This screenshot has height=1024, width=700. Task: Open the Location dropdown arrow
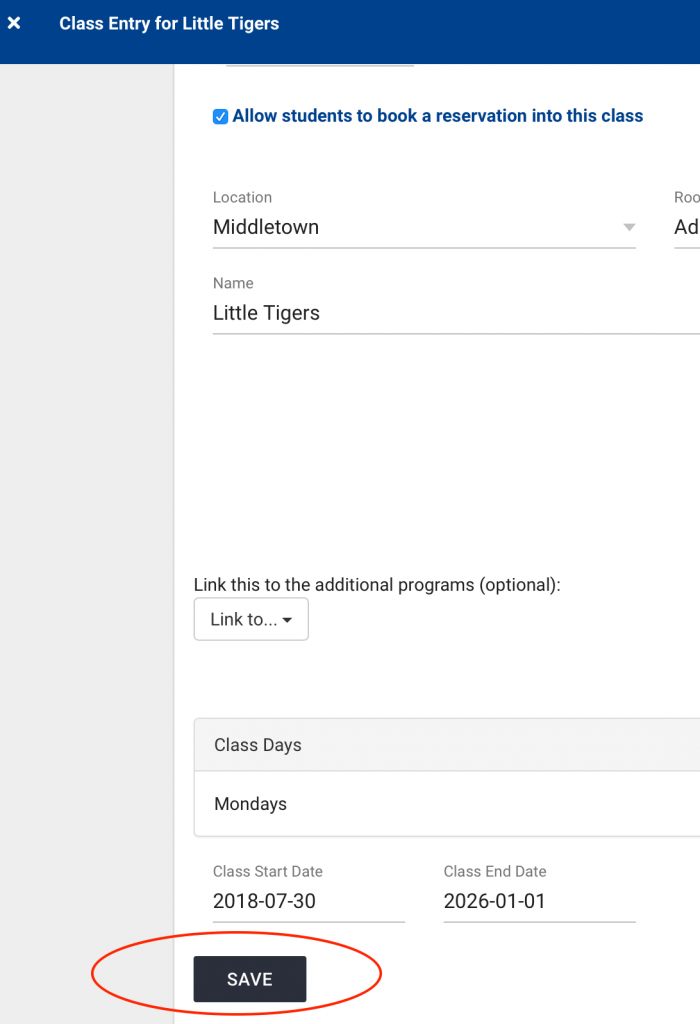[x=630, y=227]
